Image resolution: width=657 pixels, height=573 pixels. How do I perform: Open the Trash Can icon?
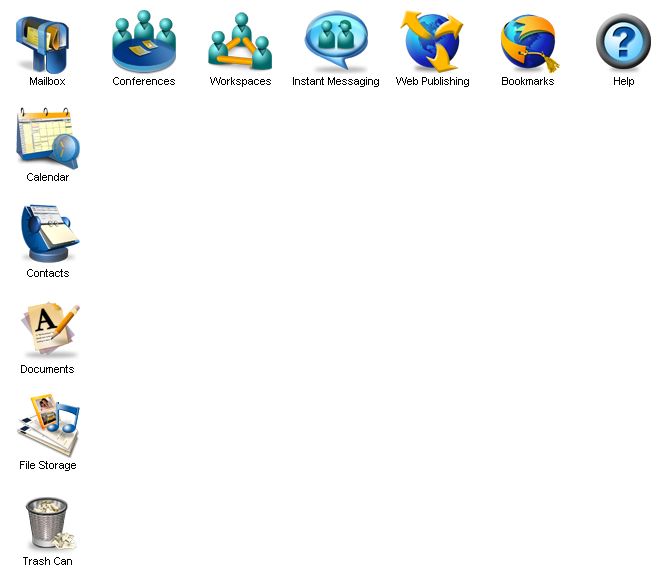pyautogui.click(x=49, y=524)
